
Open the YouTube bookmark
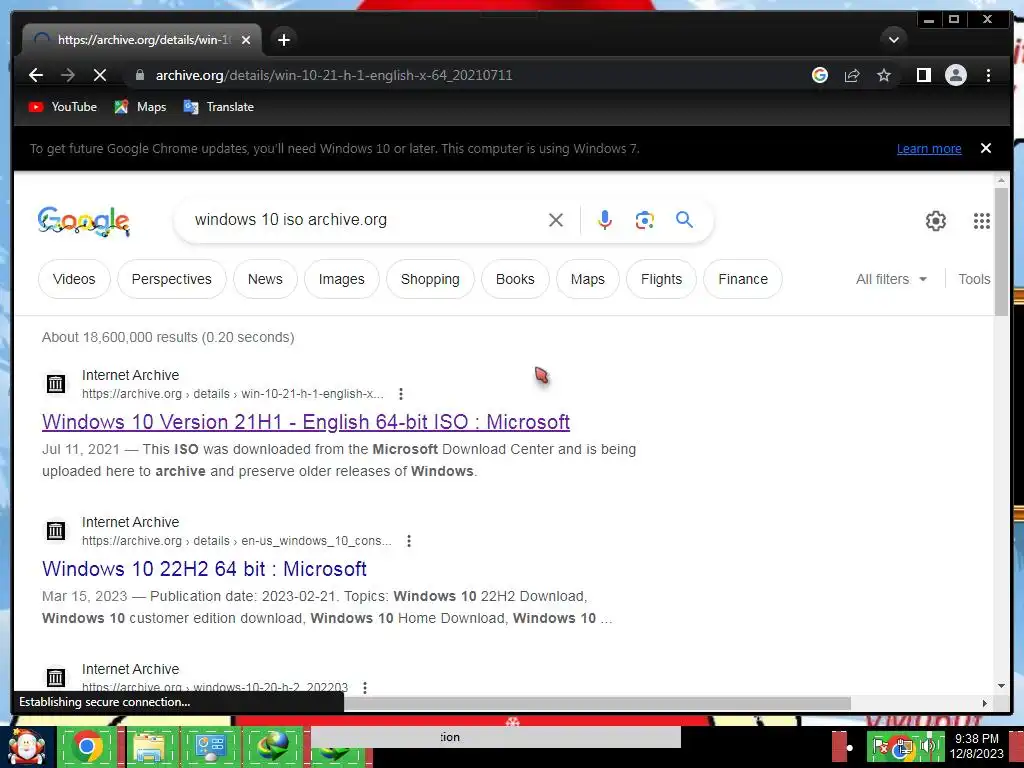pos(63,107)
